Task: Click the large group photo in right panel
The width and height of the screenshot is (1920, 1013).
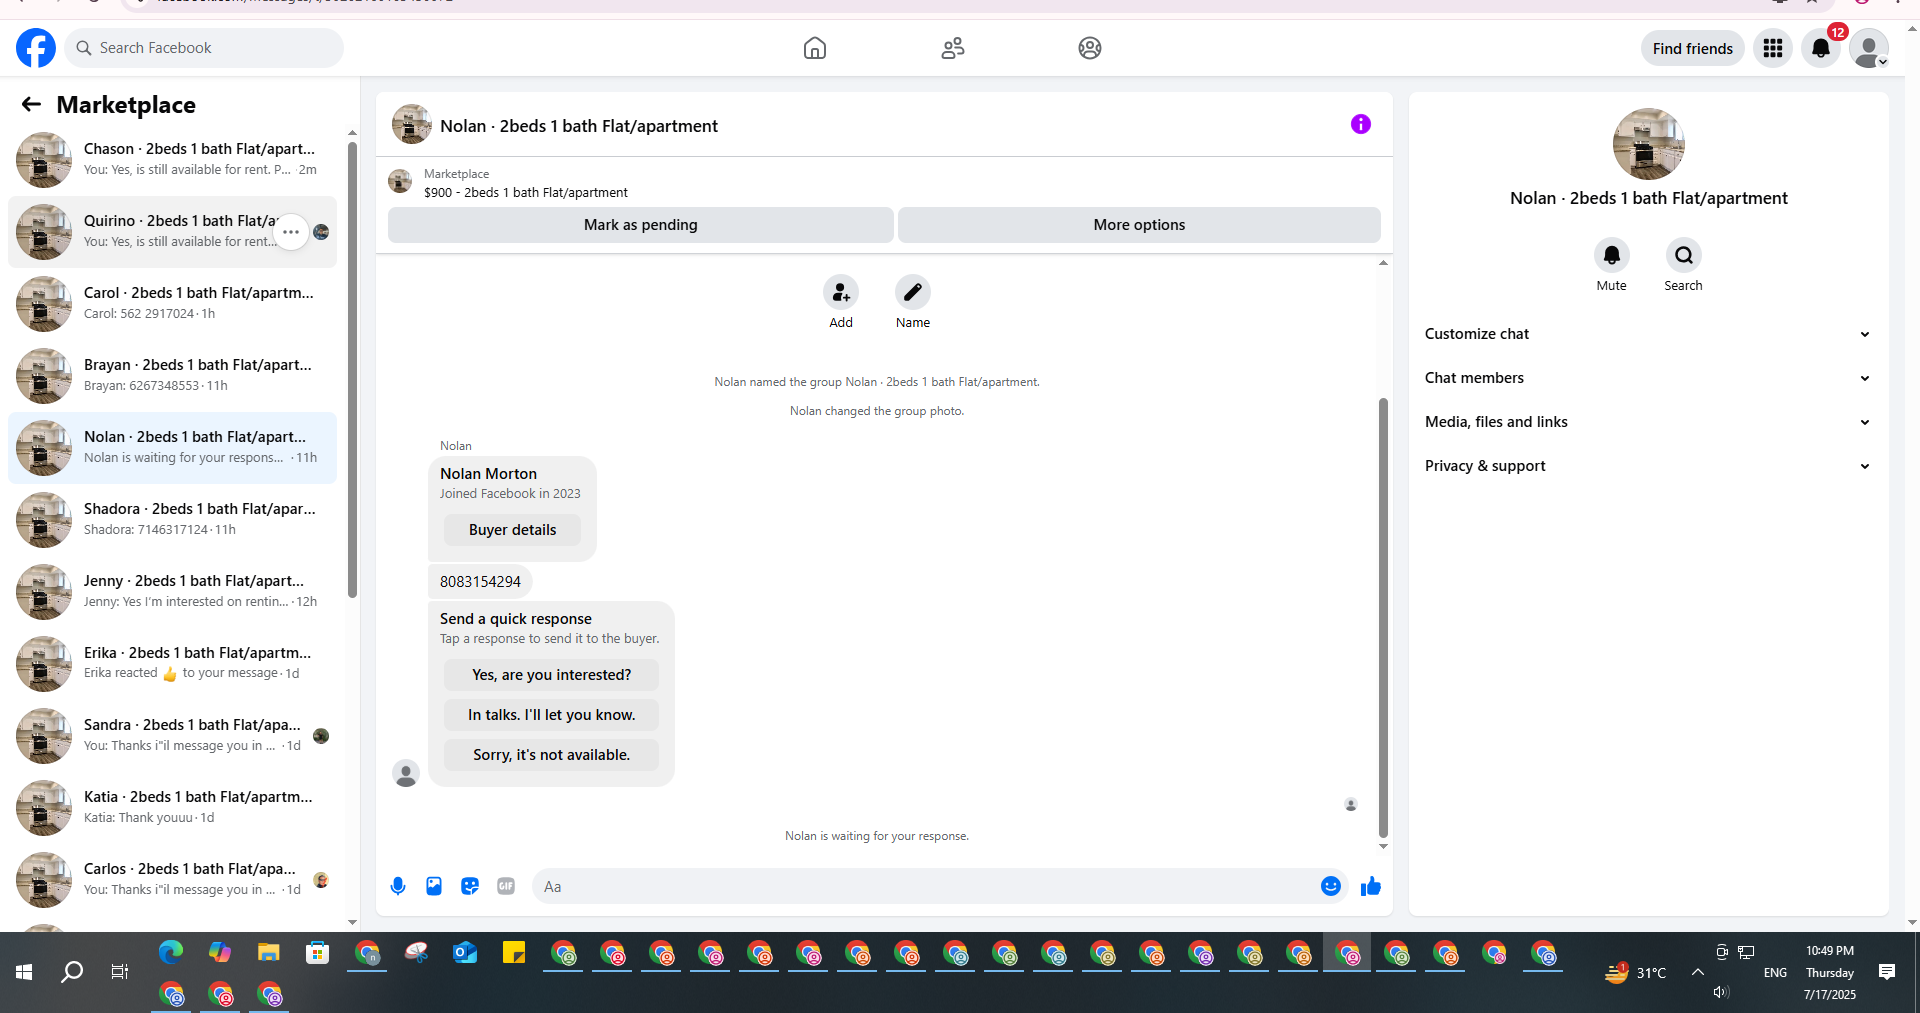Action: coord(1649,144)
